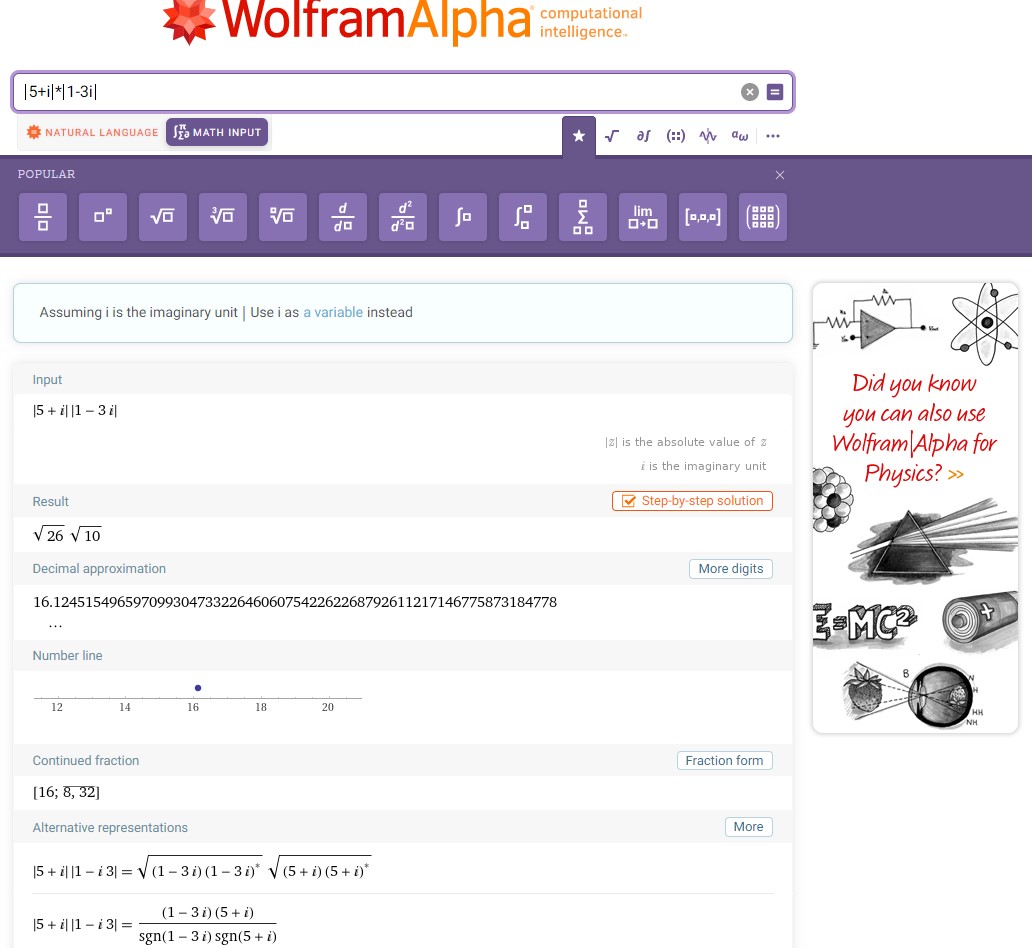Screen dimensions: 1032x948
Task: Insert an indefinite integral template
Action: 463,217
